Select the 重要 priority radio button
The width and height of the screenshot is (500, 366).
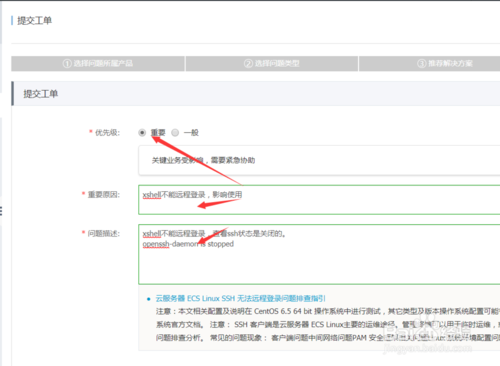[142, 133]
